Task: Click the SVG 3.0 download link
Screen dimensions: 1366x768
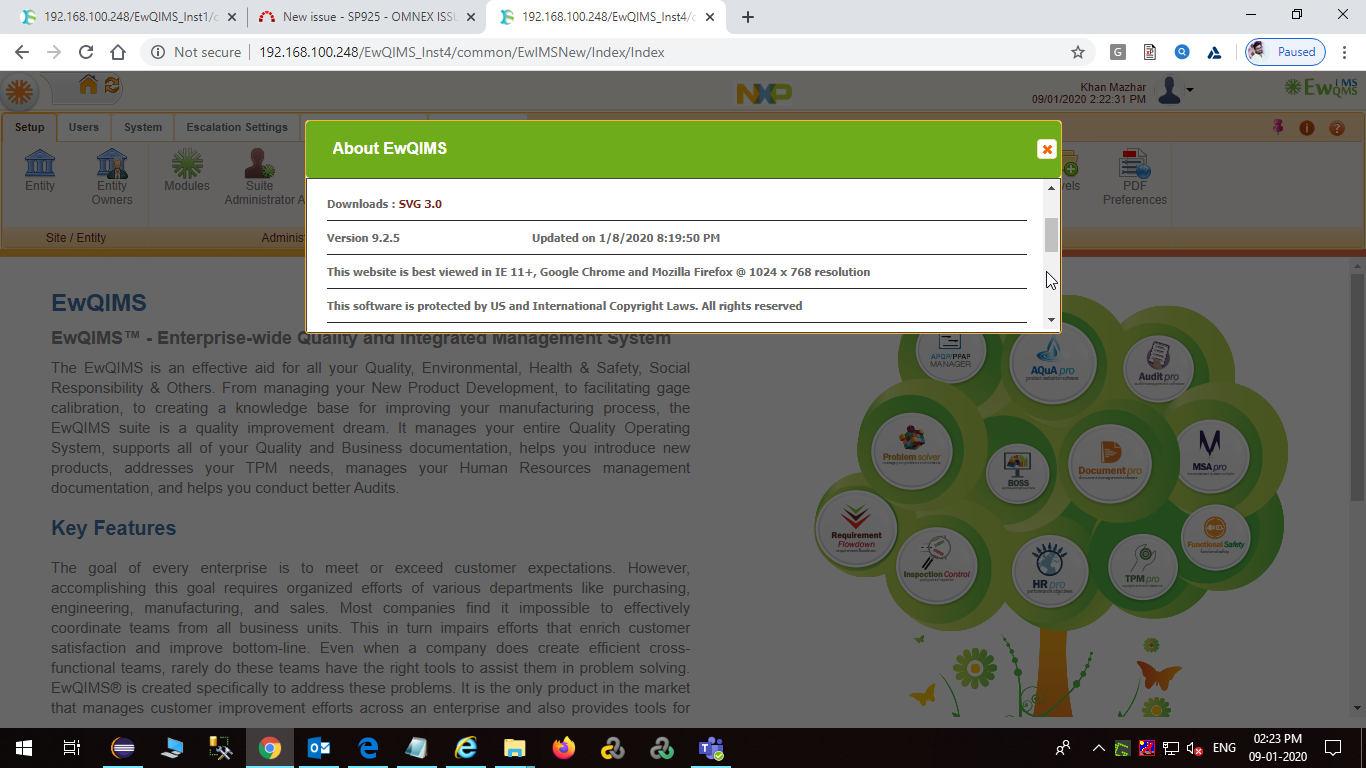Action: coord(420,204)
